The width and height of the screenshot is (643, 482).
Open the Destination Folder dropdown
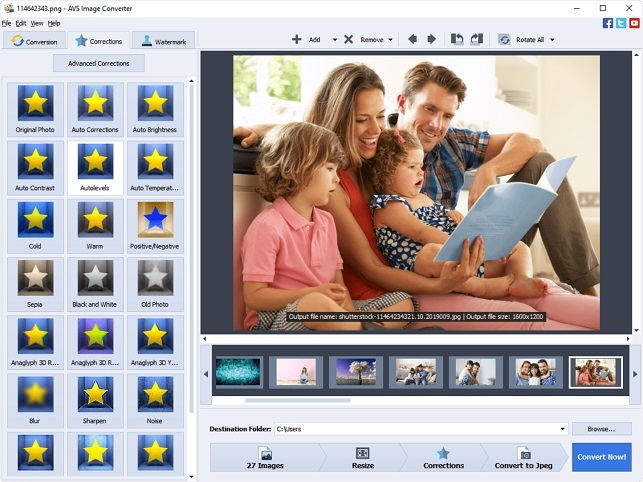coord(563,429)
